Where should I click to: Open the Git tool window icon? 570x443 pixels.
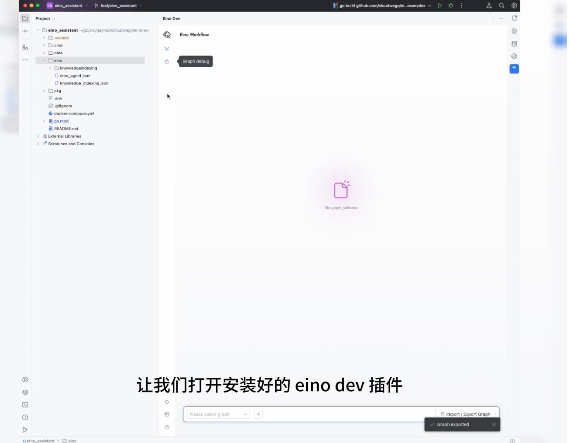click(25, 430)
